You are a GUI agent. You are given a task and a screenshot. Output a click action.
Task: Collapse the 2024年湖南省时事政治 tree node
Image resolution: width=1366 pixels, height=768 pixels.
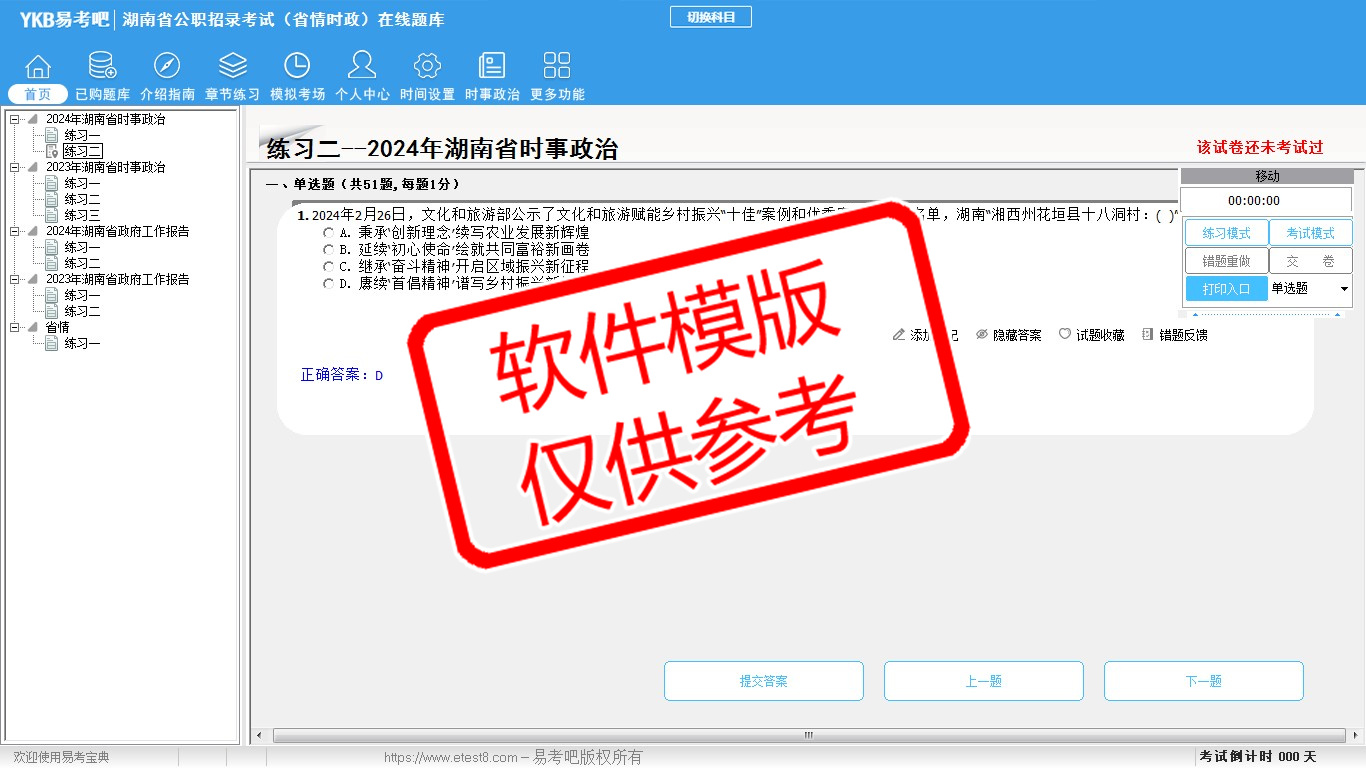point(14,120)
